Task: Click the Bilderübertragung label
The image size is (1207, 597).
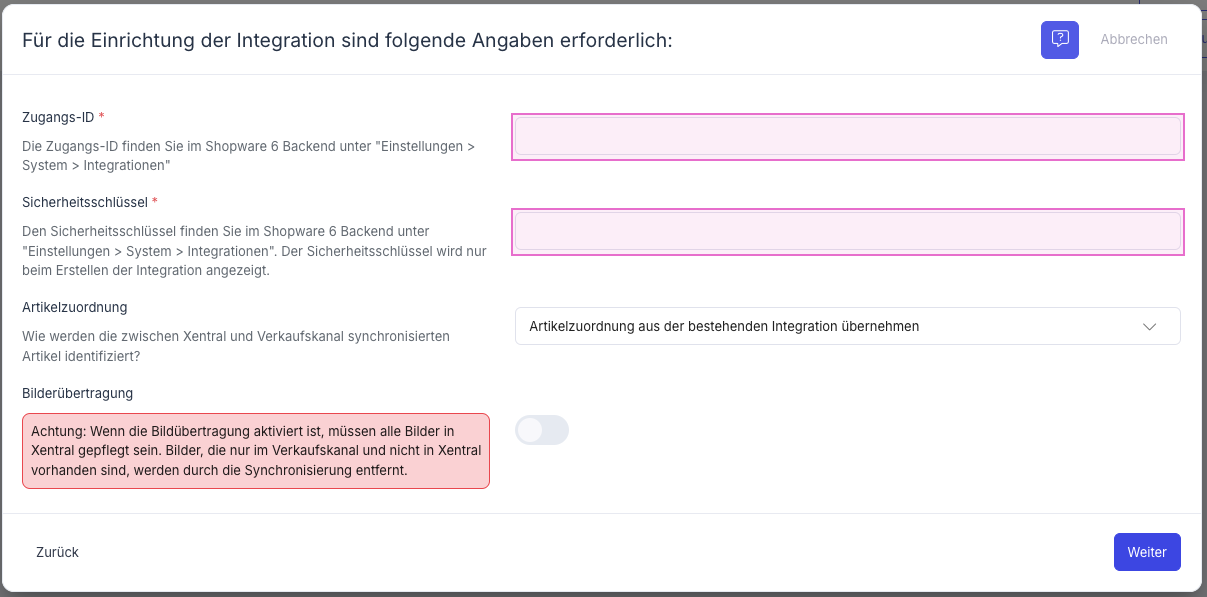Action: click(x=77, y=393)
